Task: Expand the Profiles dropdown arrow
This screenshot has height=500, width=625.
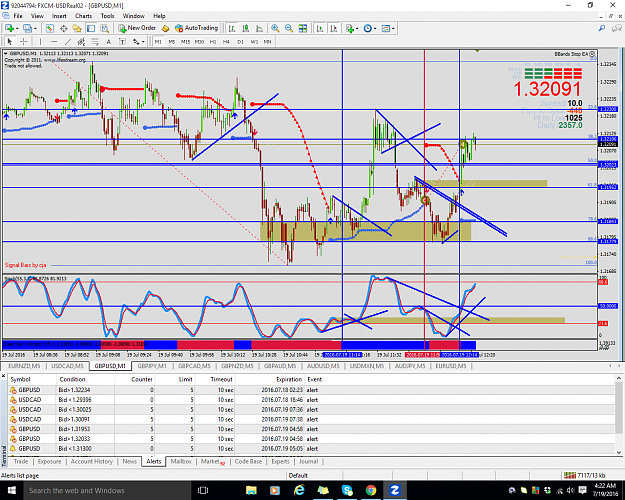Action: [x=35, y=29]
